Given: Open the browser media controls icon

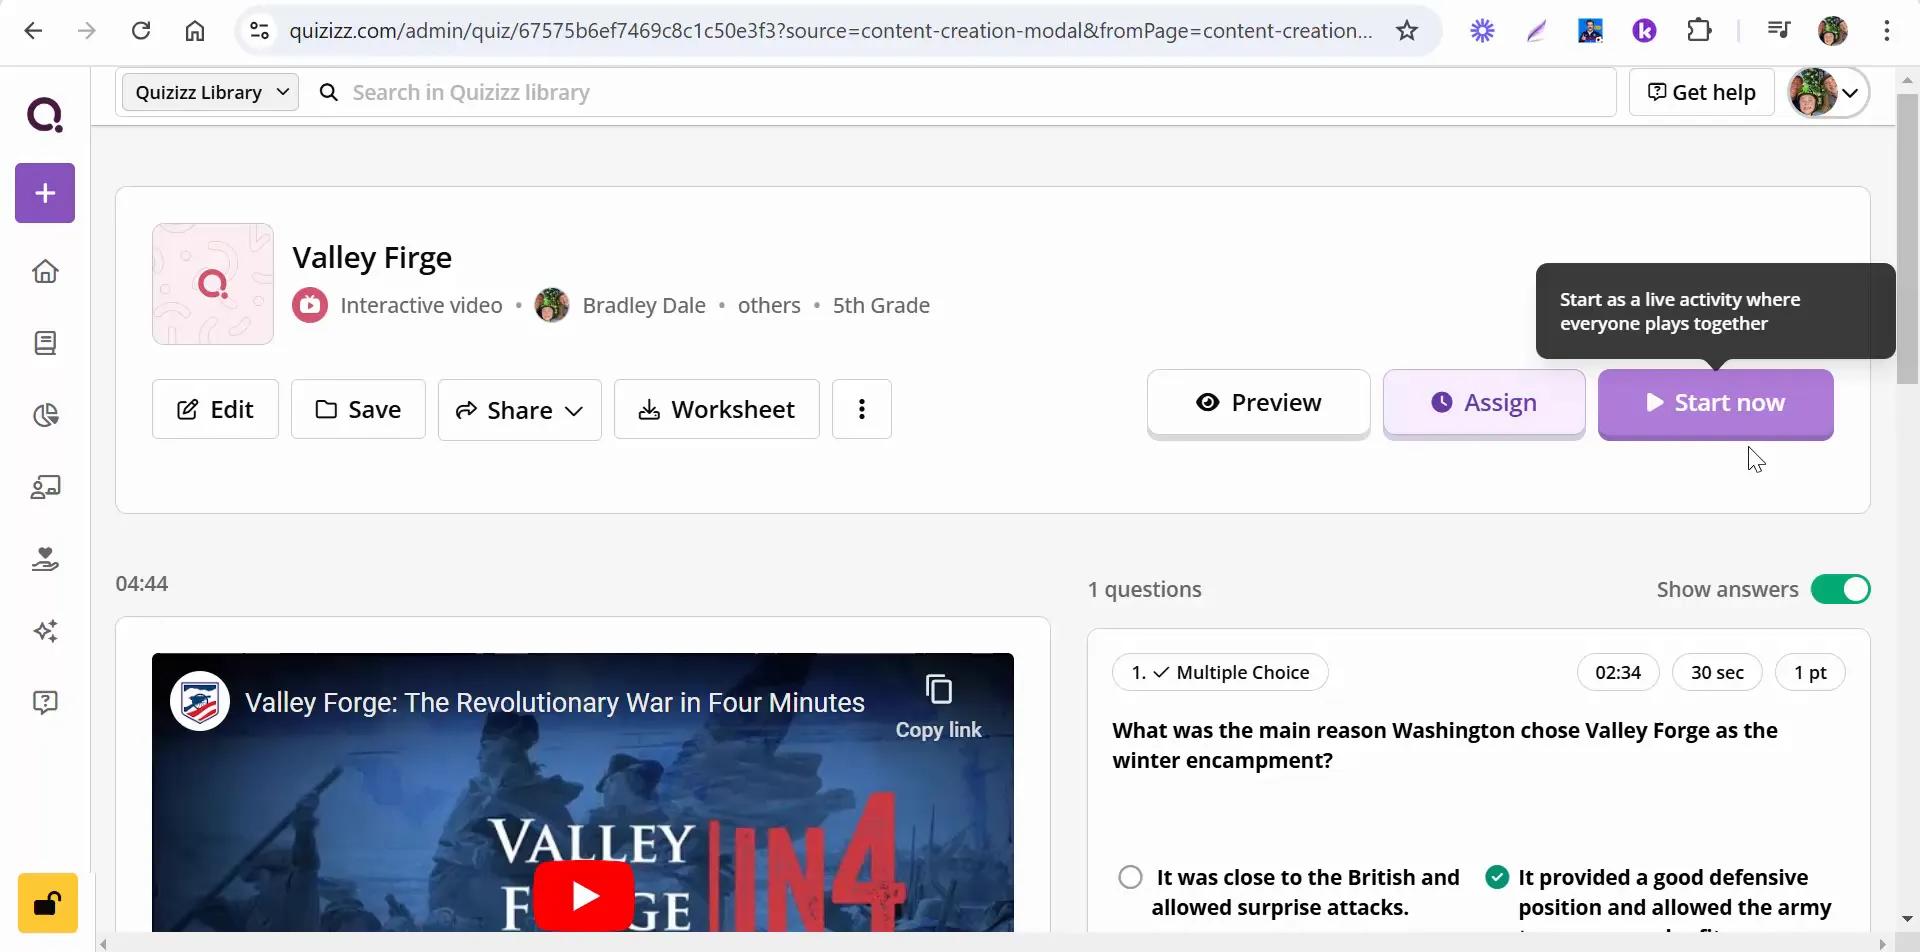Looking at the screenshot, I should [x=1778, y=31].
